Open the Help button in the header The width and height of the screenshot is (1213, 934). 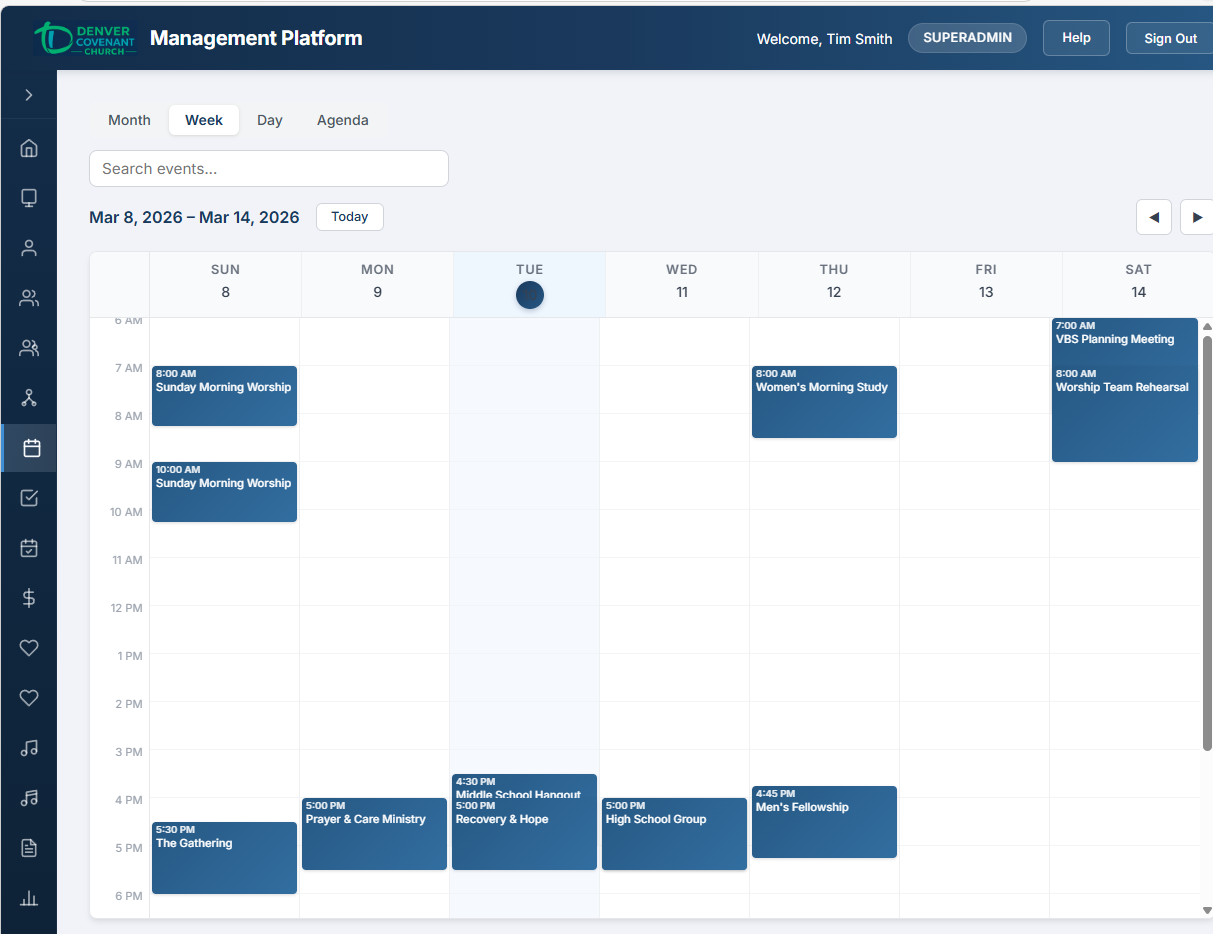pos(1076,37)
